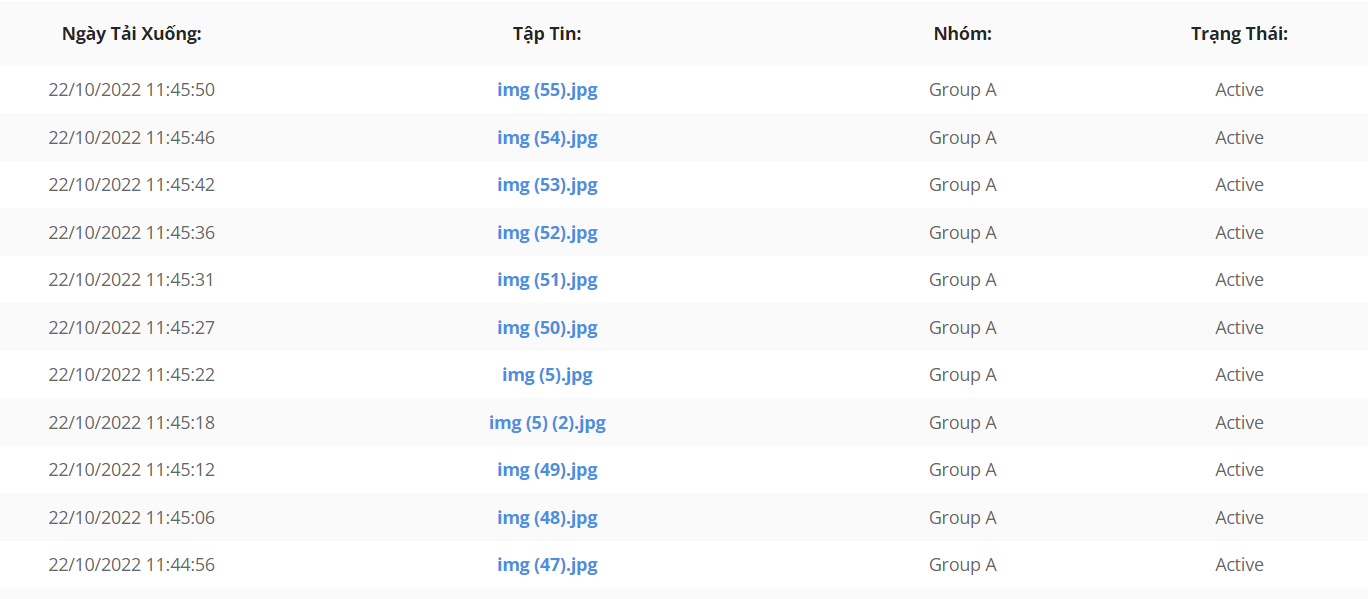Open file link img (53).jpg
The image size is (1368, 599).
(547, 185)
